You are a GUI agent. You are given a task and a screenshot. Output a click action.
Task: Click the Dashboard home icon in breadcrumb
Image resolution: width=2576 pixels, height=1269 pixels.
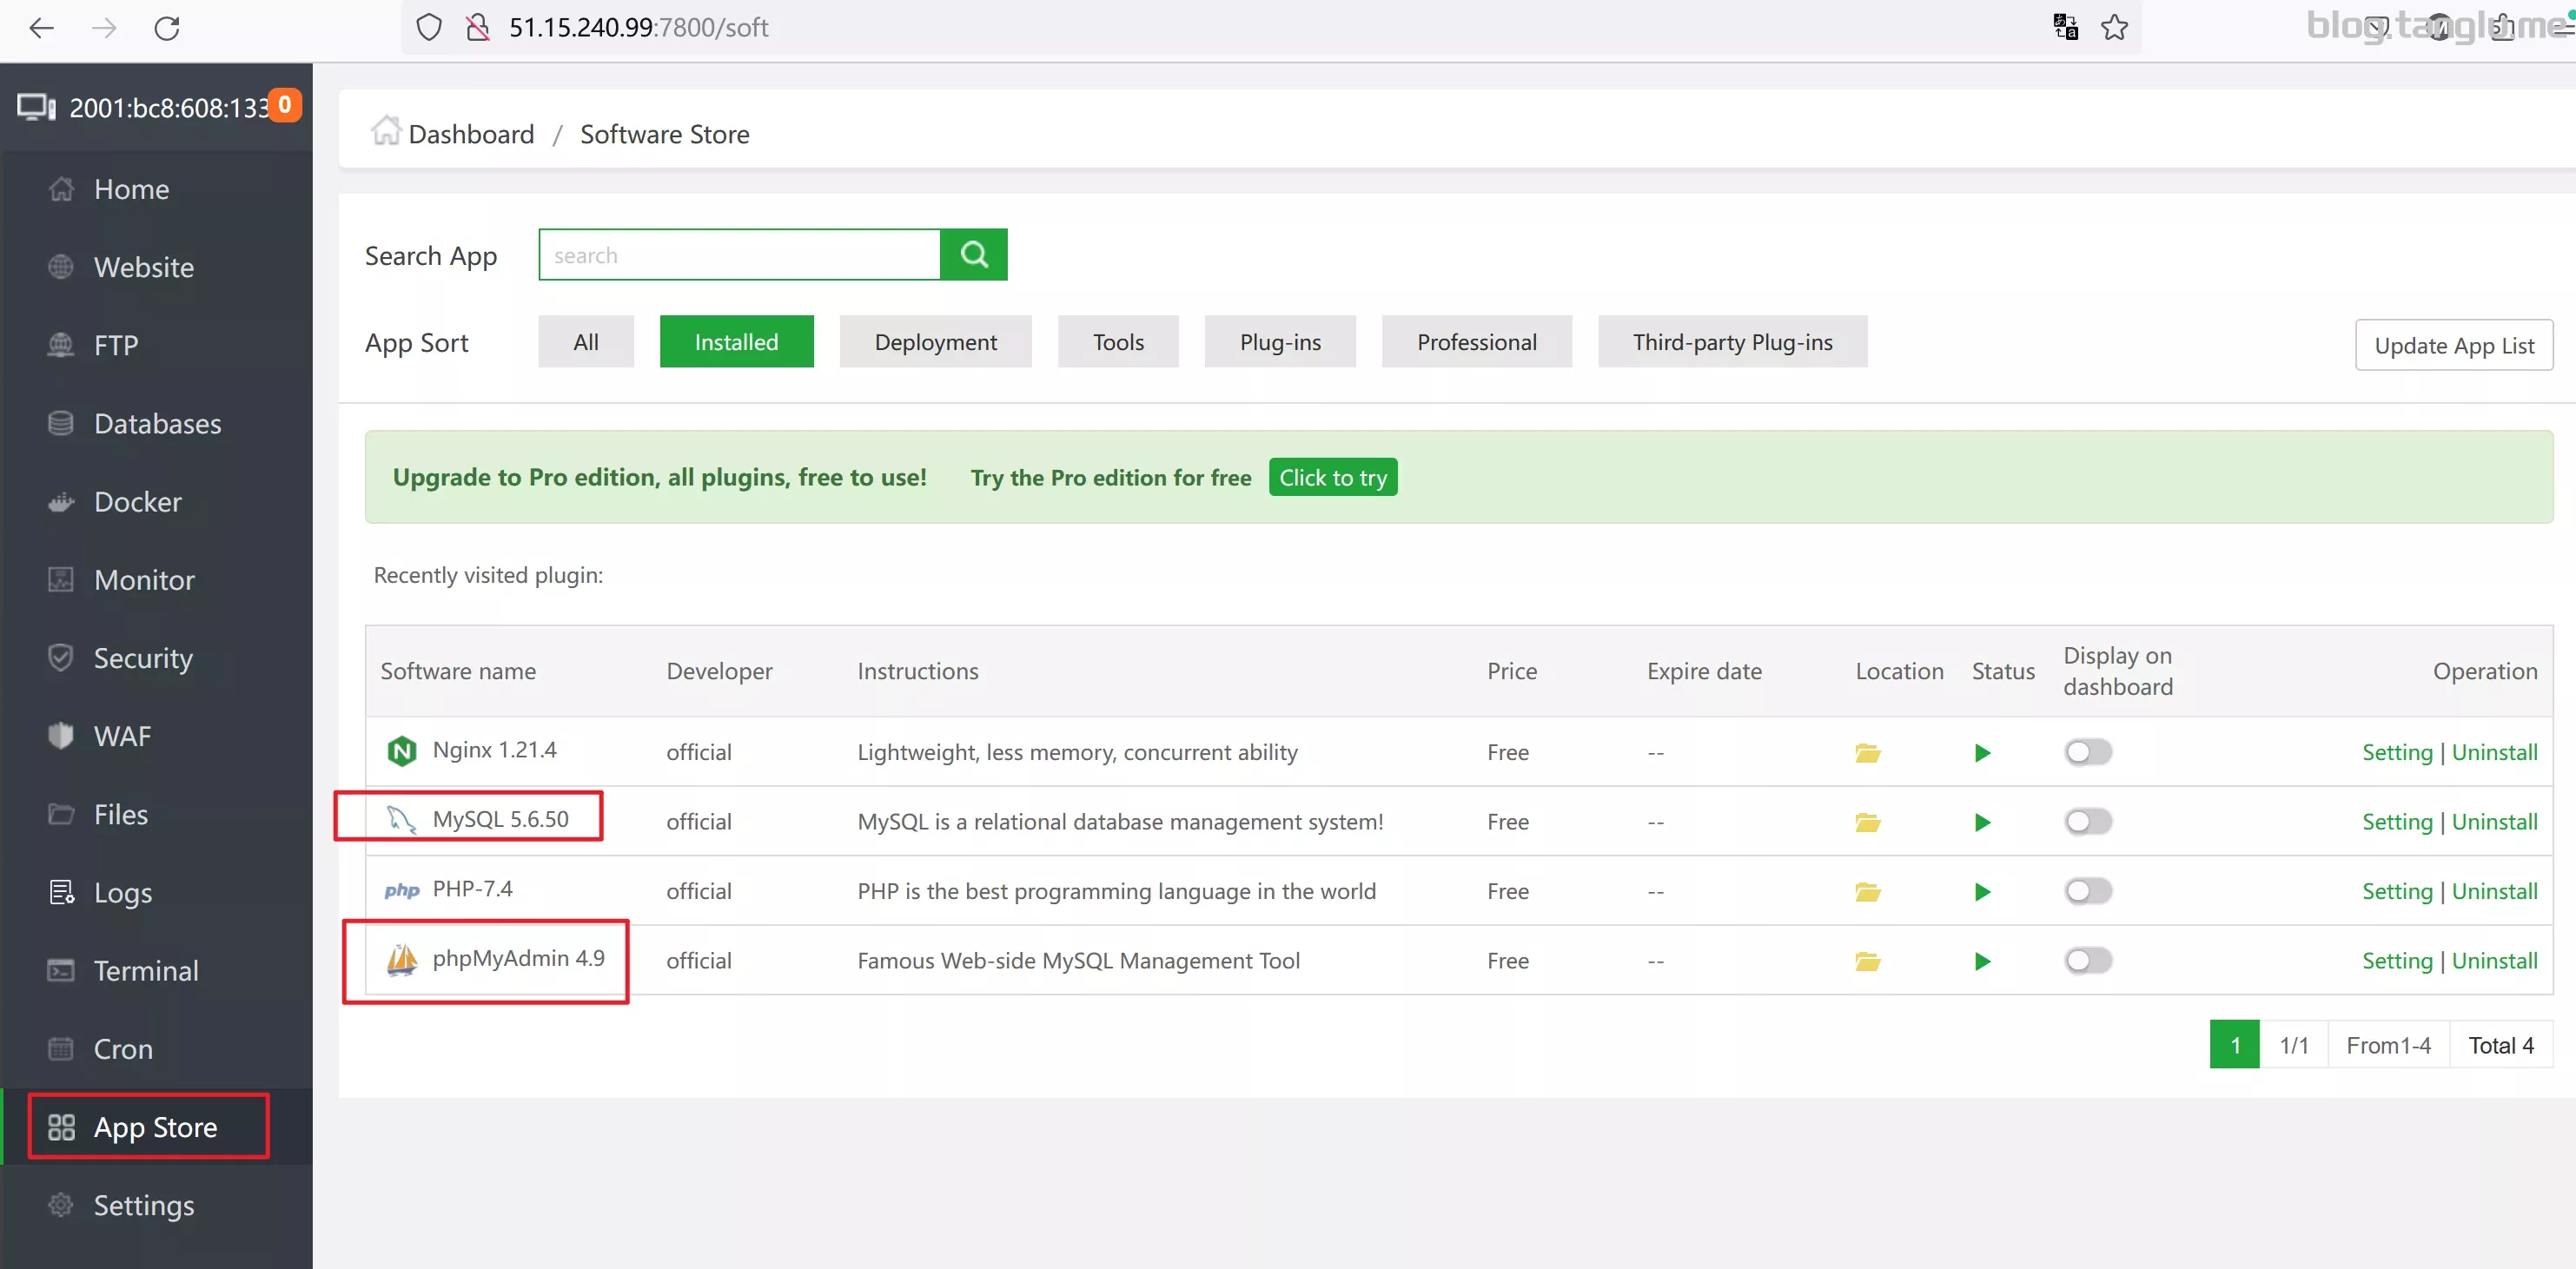[386, 131]
